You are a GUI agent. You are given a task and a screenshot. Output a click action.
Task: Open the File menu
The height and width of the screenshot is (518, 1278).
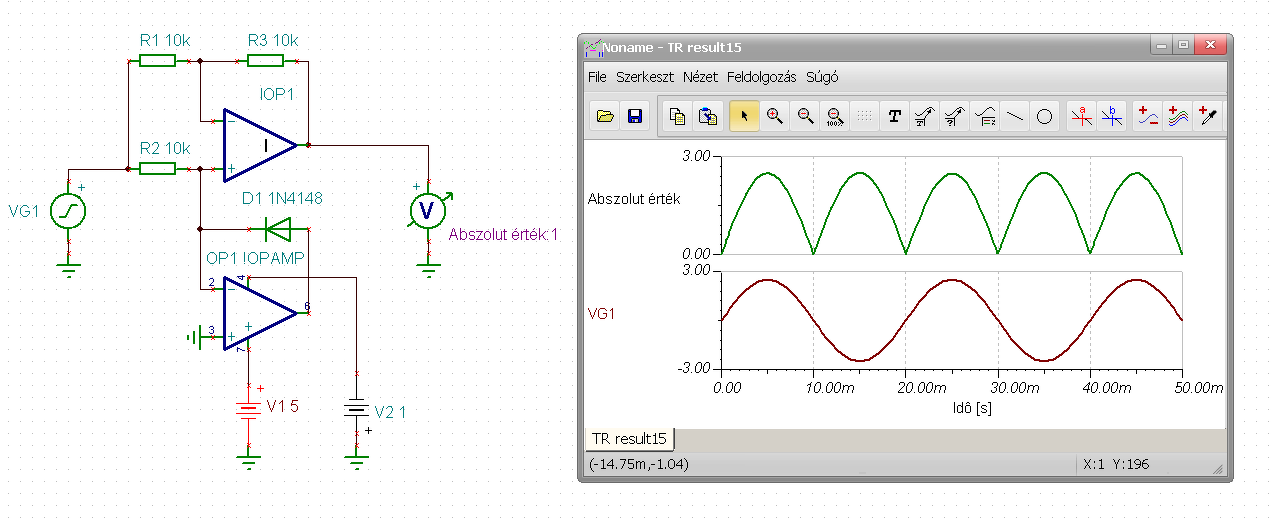597,77
